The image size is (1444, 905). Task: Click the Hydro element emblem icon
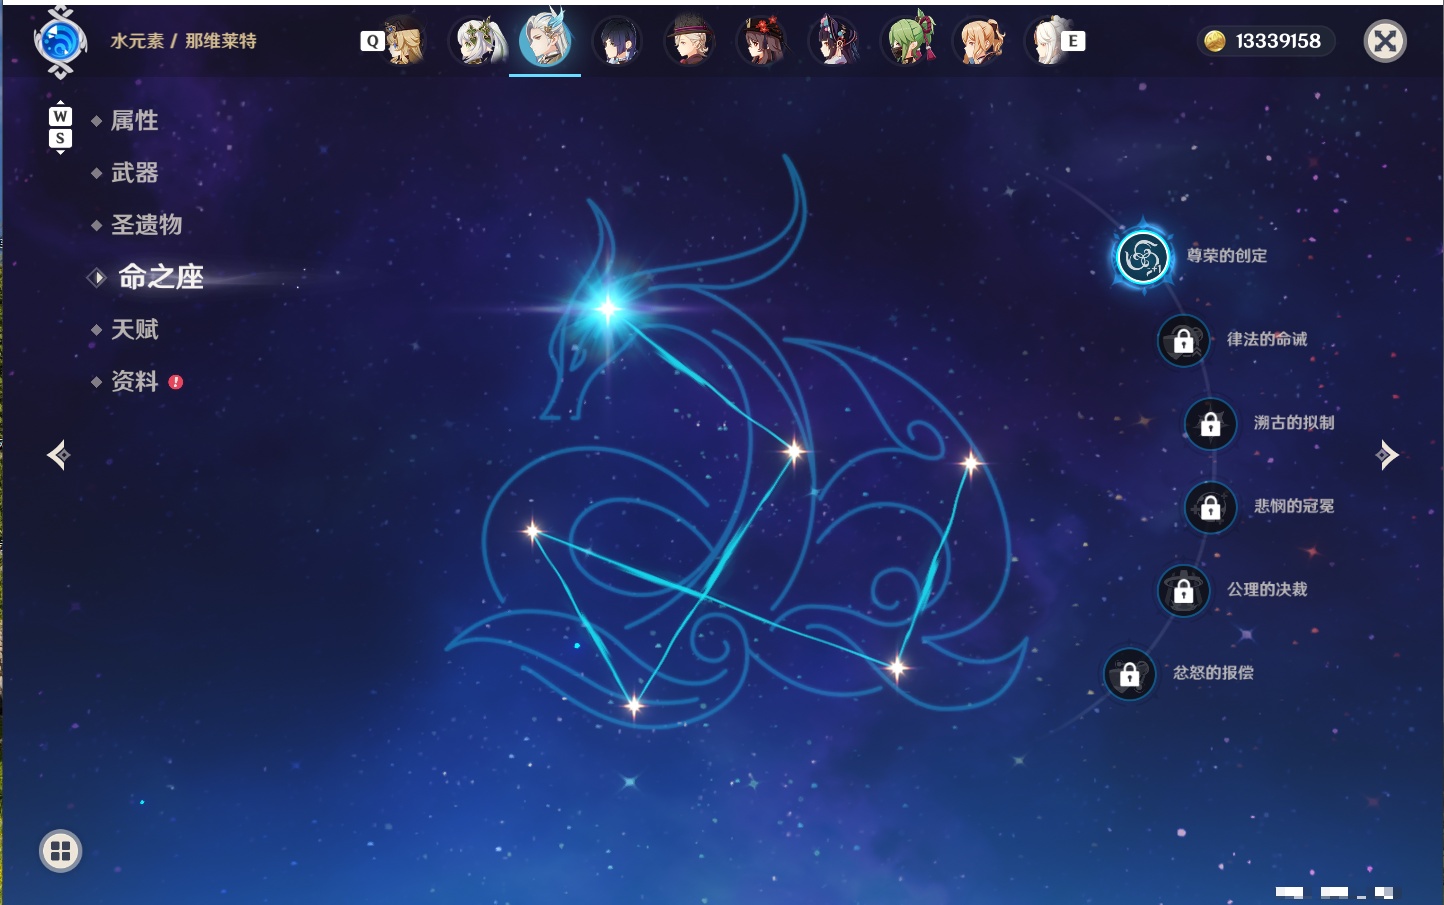pos(60,42)
